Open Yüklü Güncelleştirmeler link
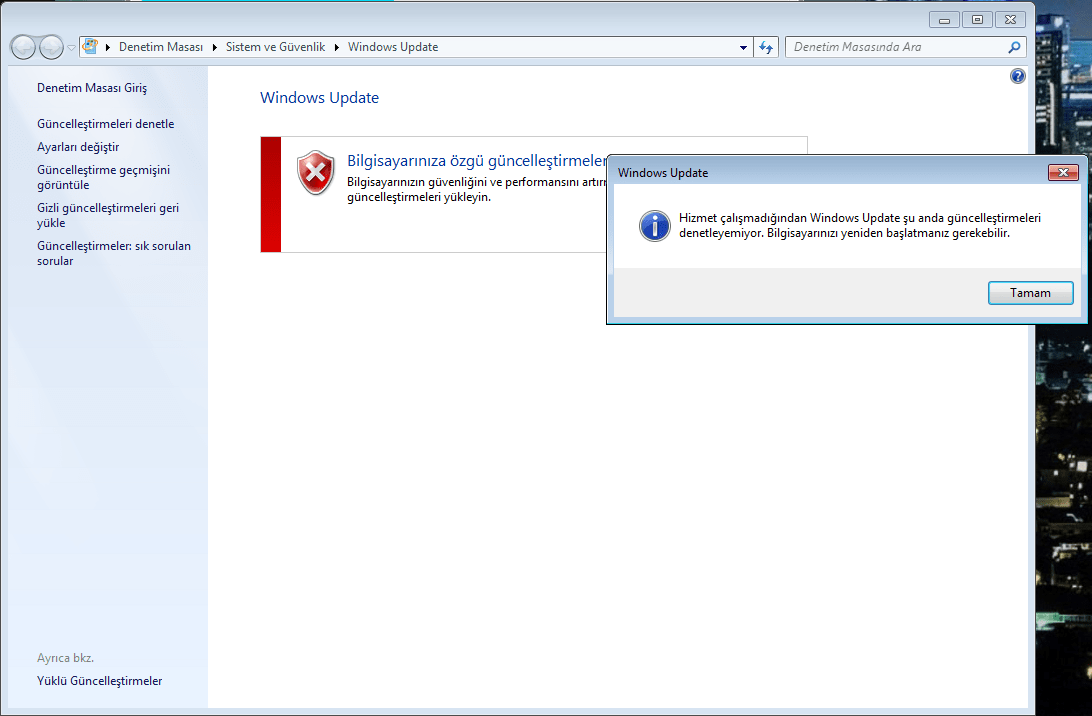Image resolution: width=1092 pixels, height=716 pixels. pyautogui.click(x=100, y=681)
